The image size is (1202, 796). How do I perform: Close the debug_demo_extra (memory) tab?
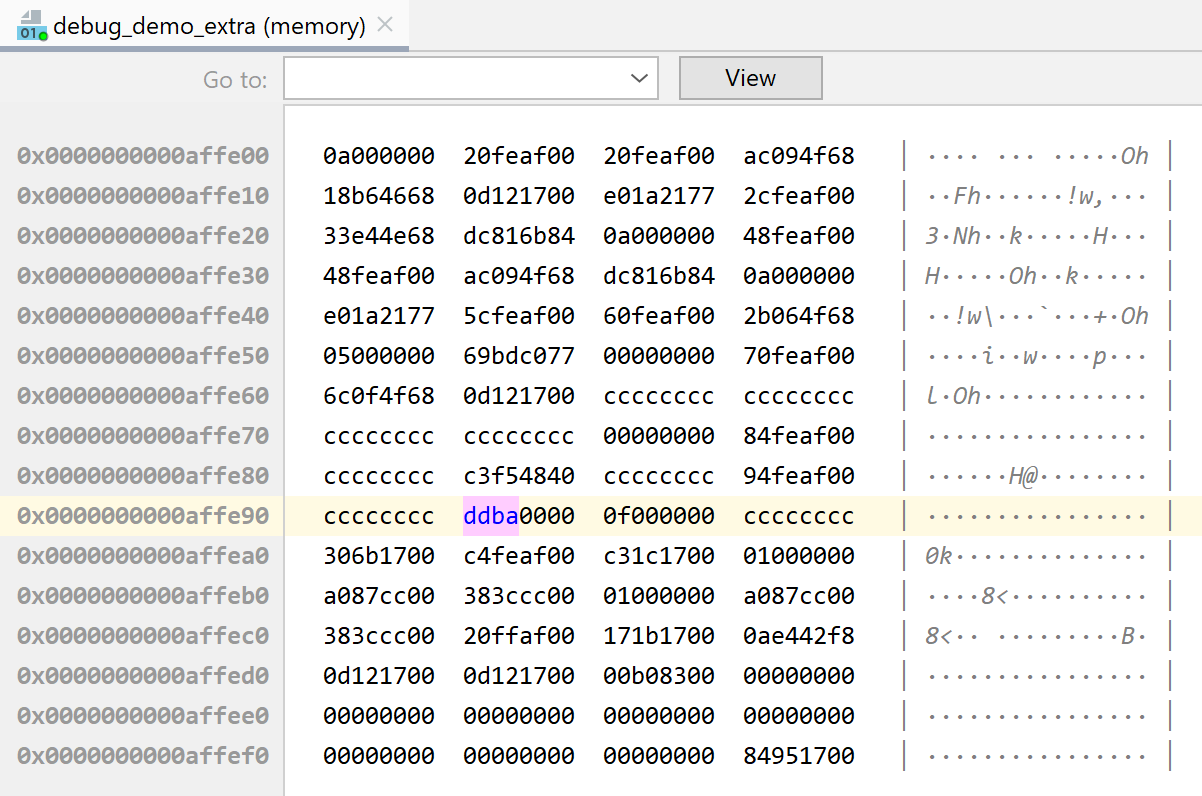pos(387,26)
